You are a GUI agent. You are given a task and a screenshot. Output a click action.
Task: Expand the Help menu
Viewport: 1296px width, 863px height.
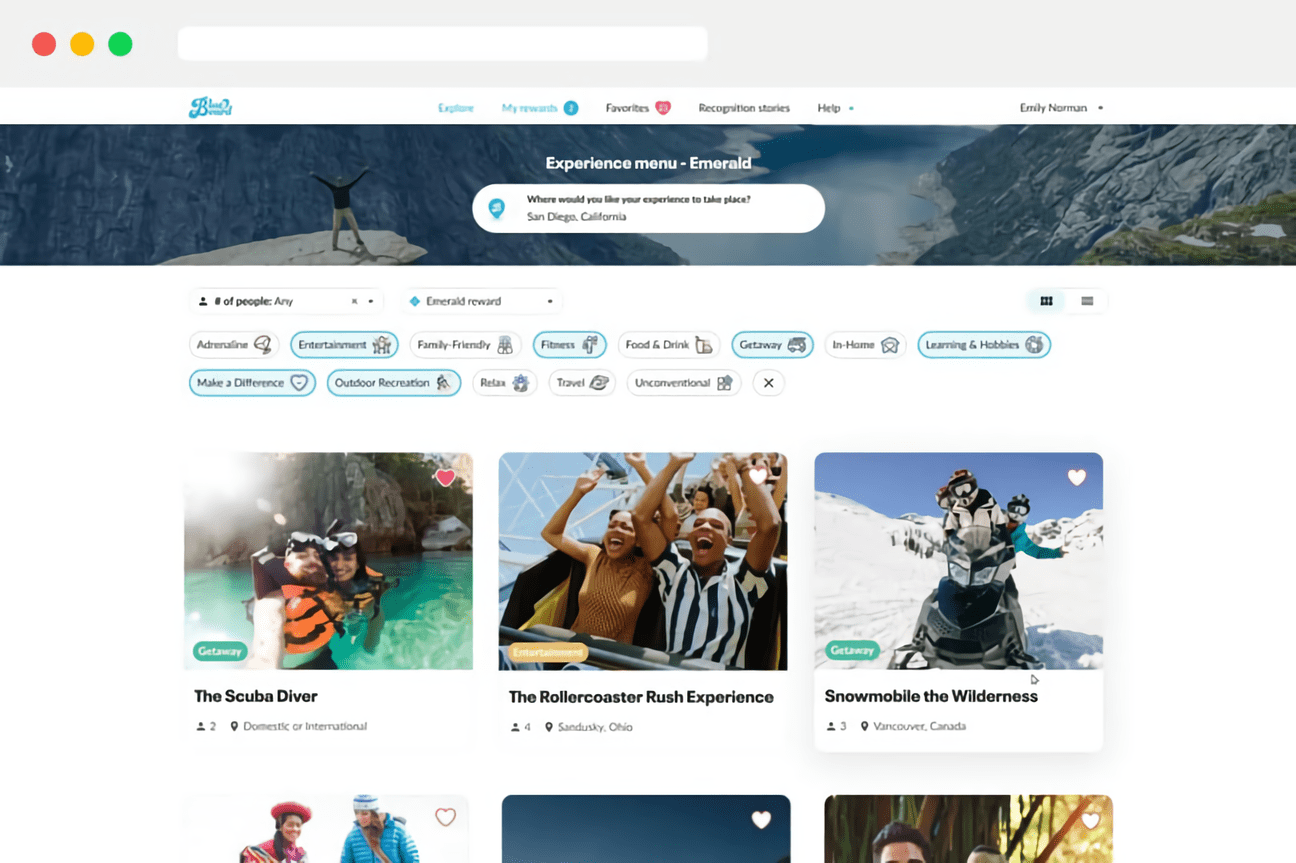point(835,108)
